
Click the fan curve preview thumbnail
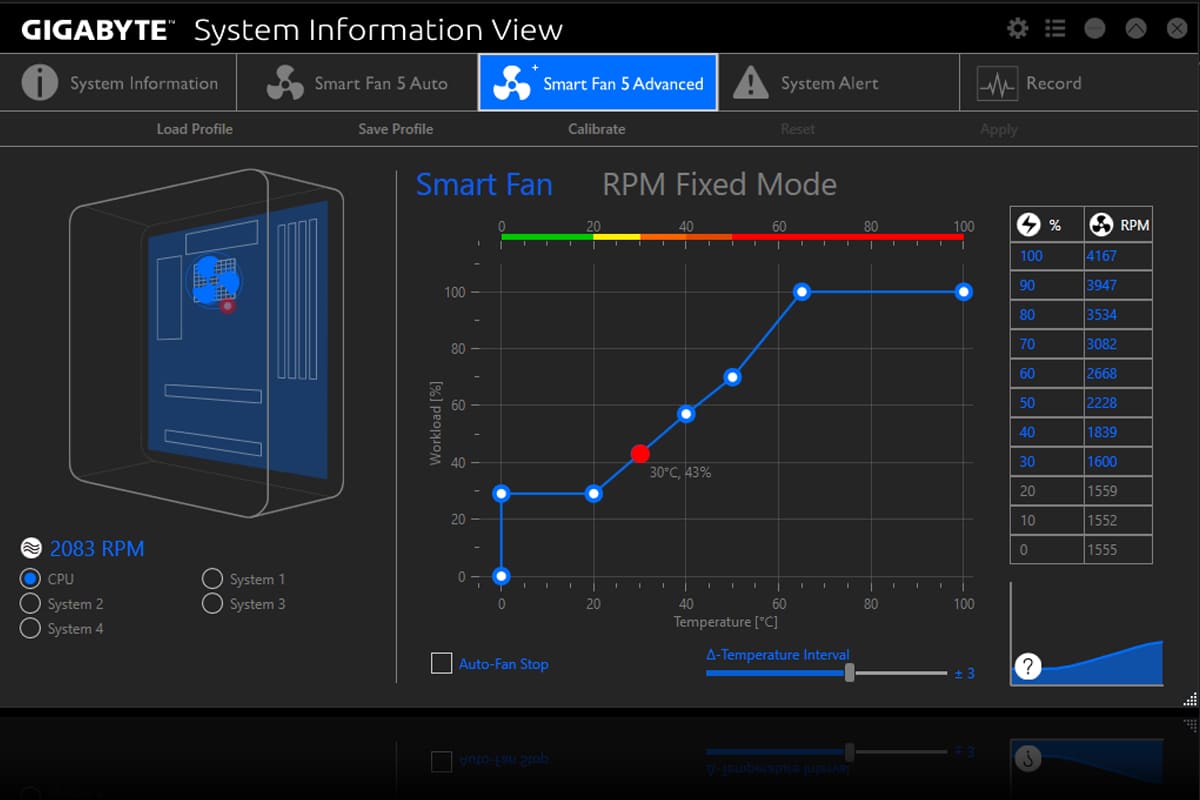tap(1087, 634)
